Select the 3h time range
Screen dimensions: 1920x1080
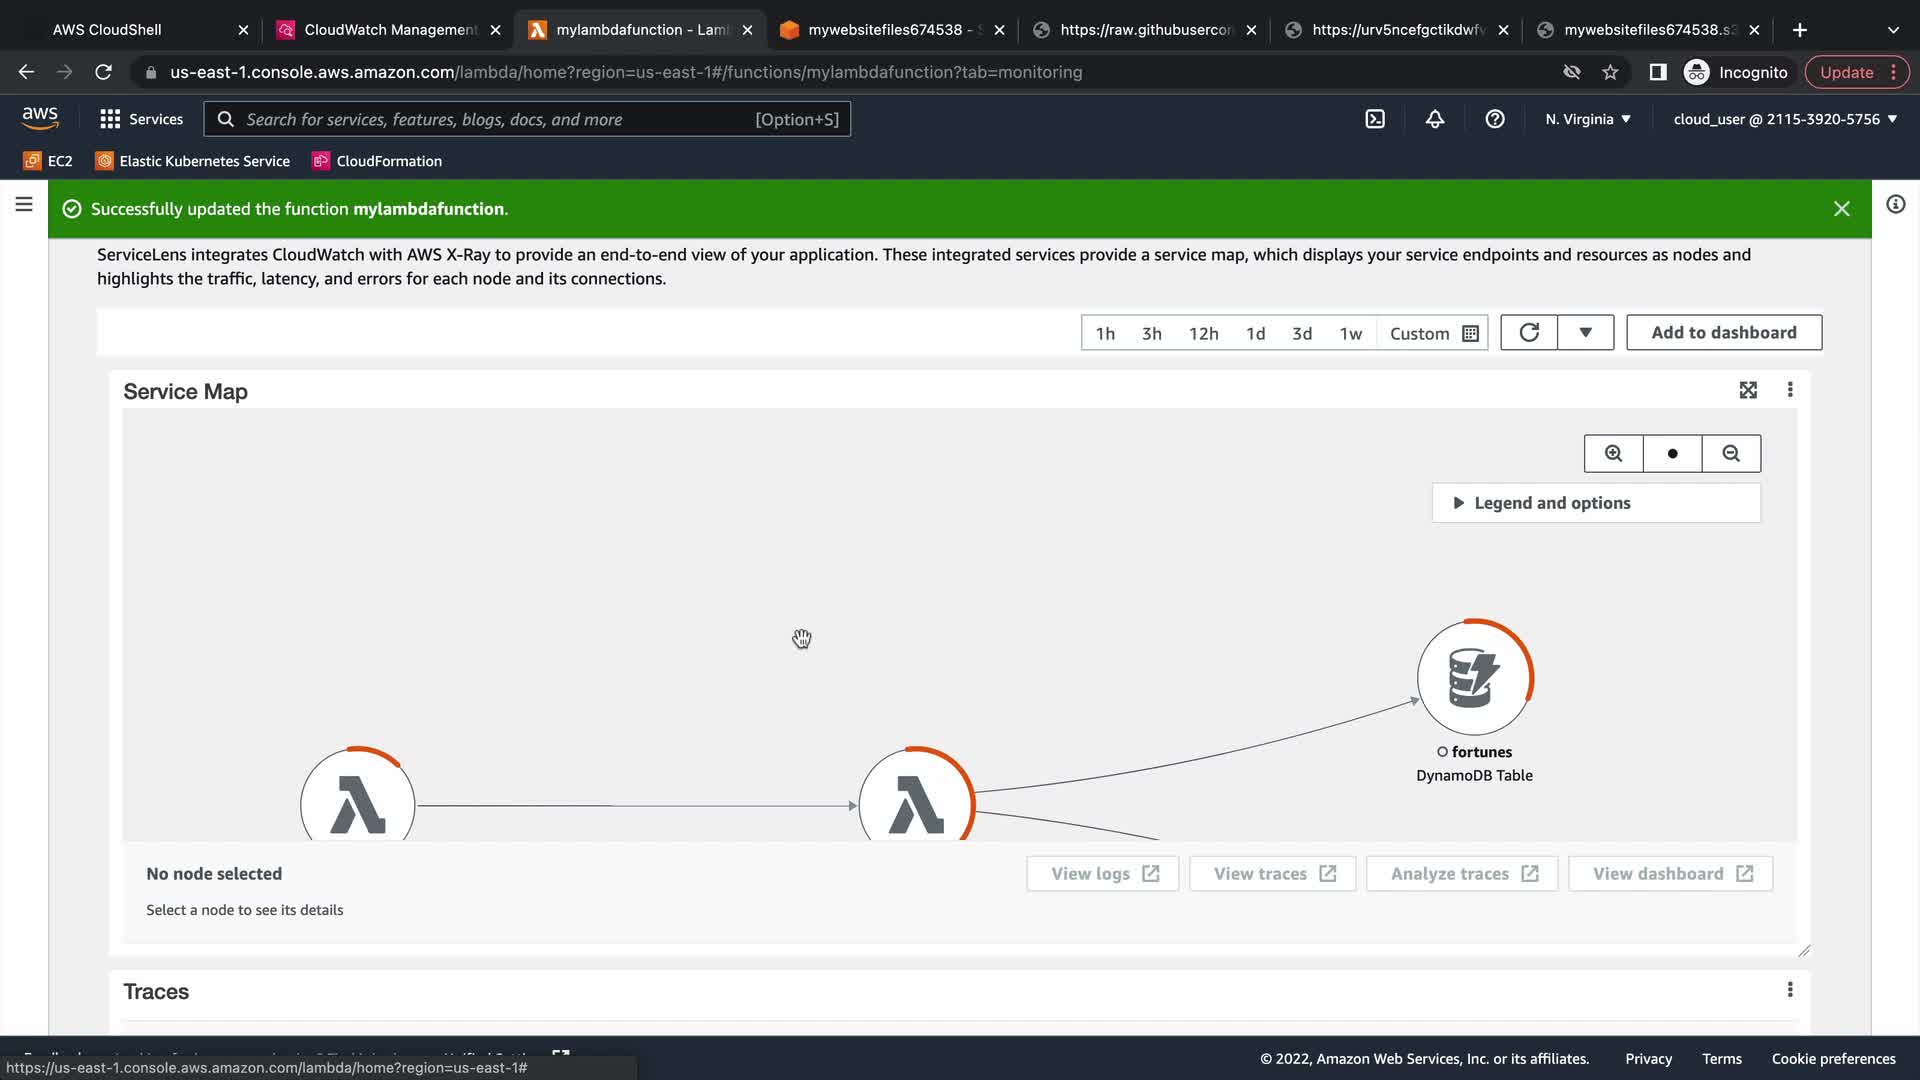pos(1152,334)
